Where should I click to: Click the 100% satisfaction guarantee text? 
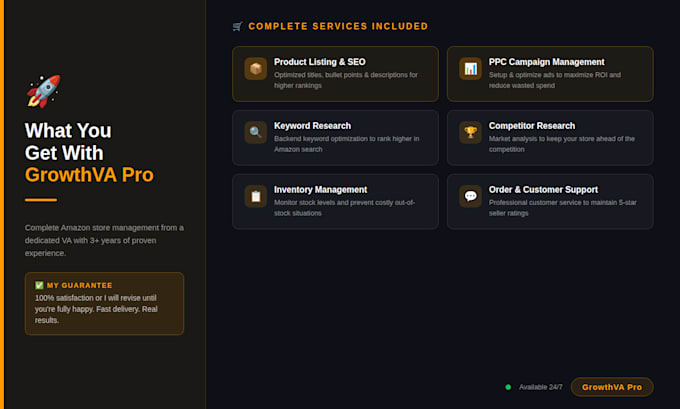point(96,309)
